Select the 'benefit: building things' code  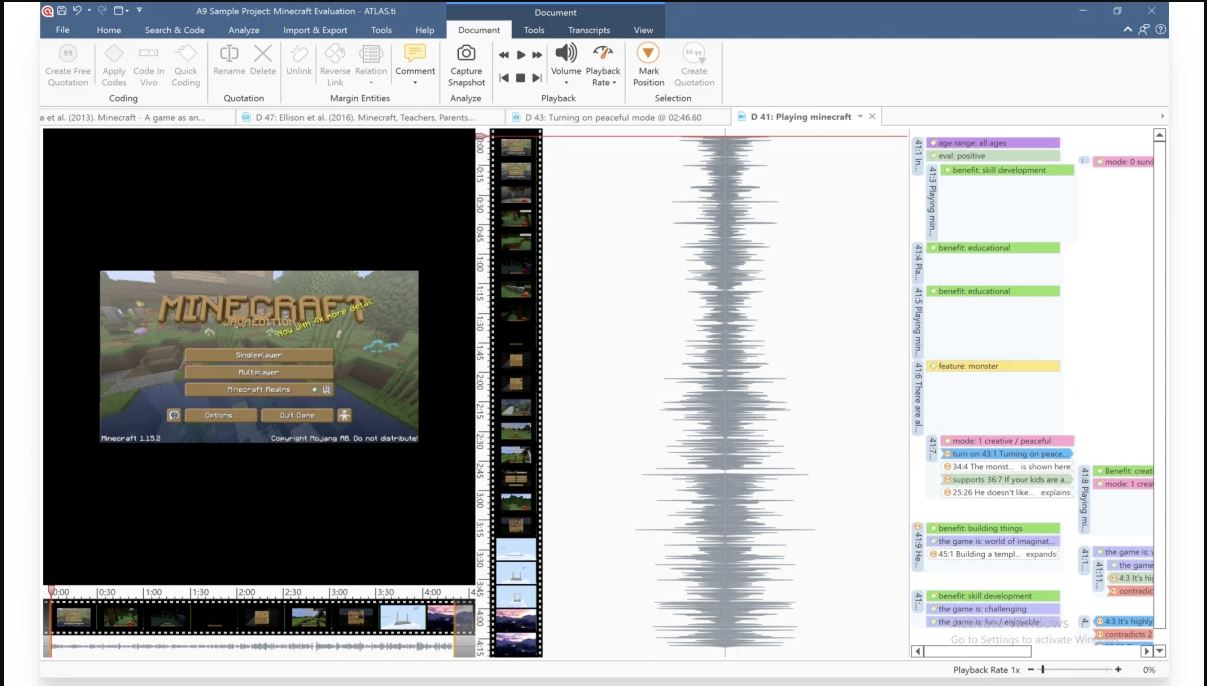(992, 528)
